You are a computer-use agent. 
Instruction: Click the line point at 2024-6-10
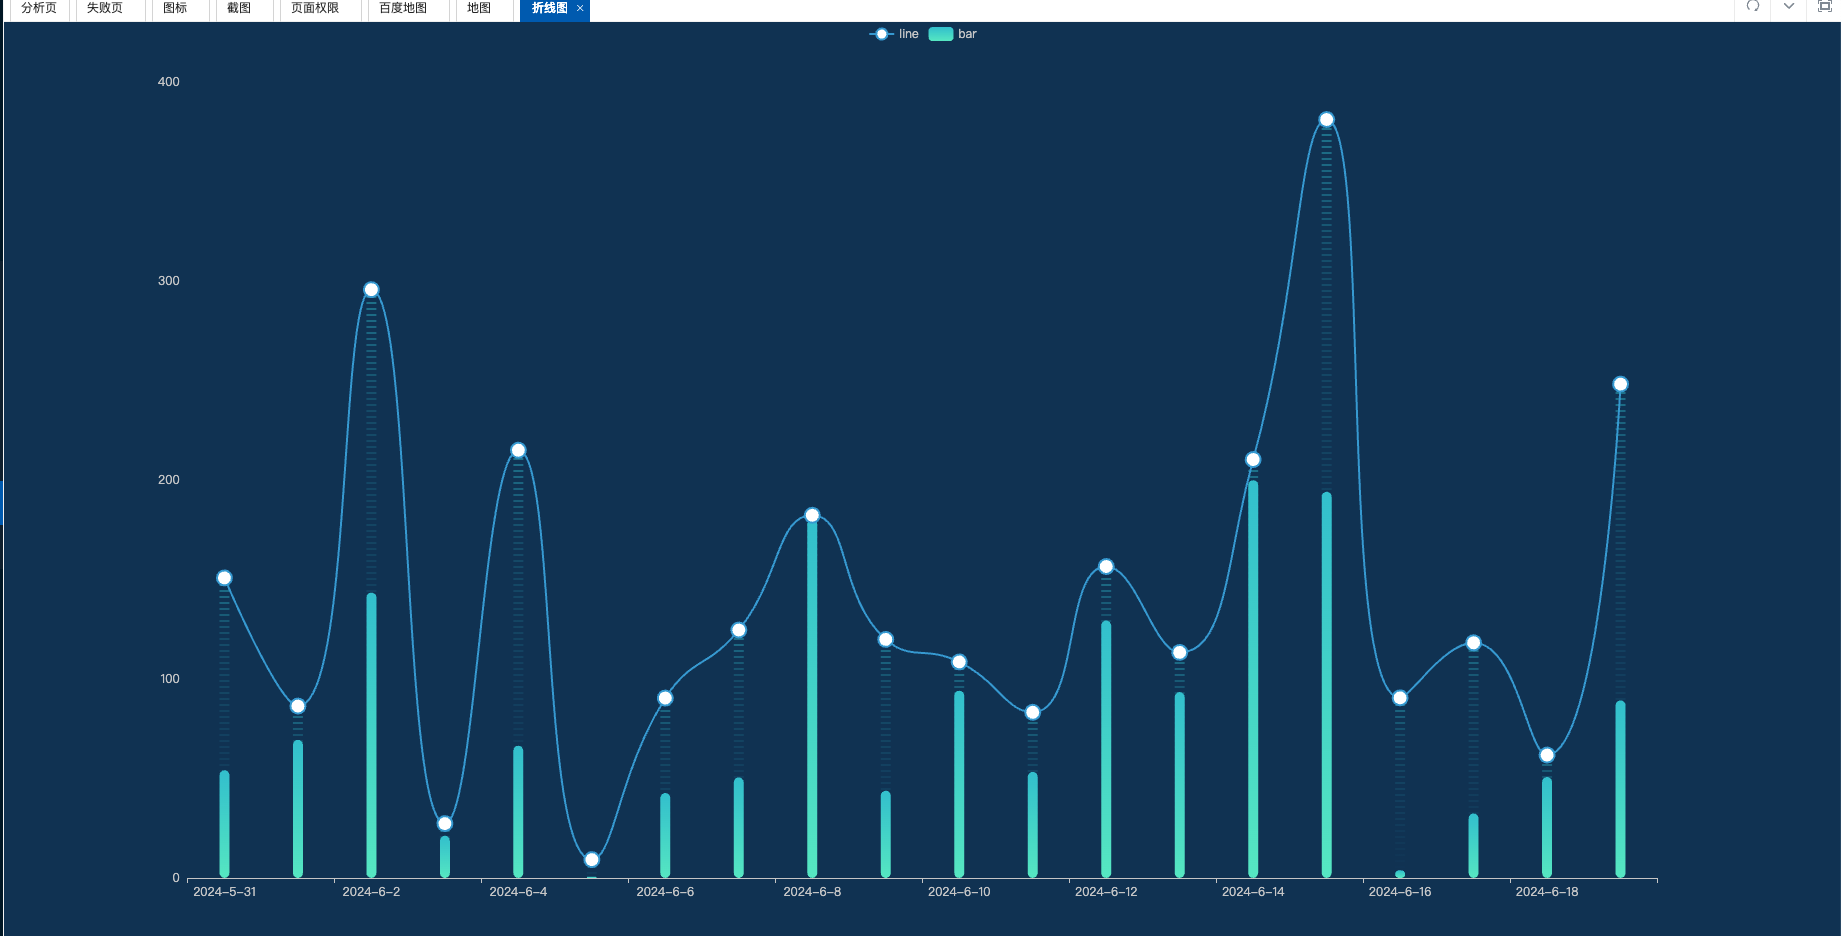point(959,662)
